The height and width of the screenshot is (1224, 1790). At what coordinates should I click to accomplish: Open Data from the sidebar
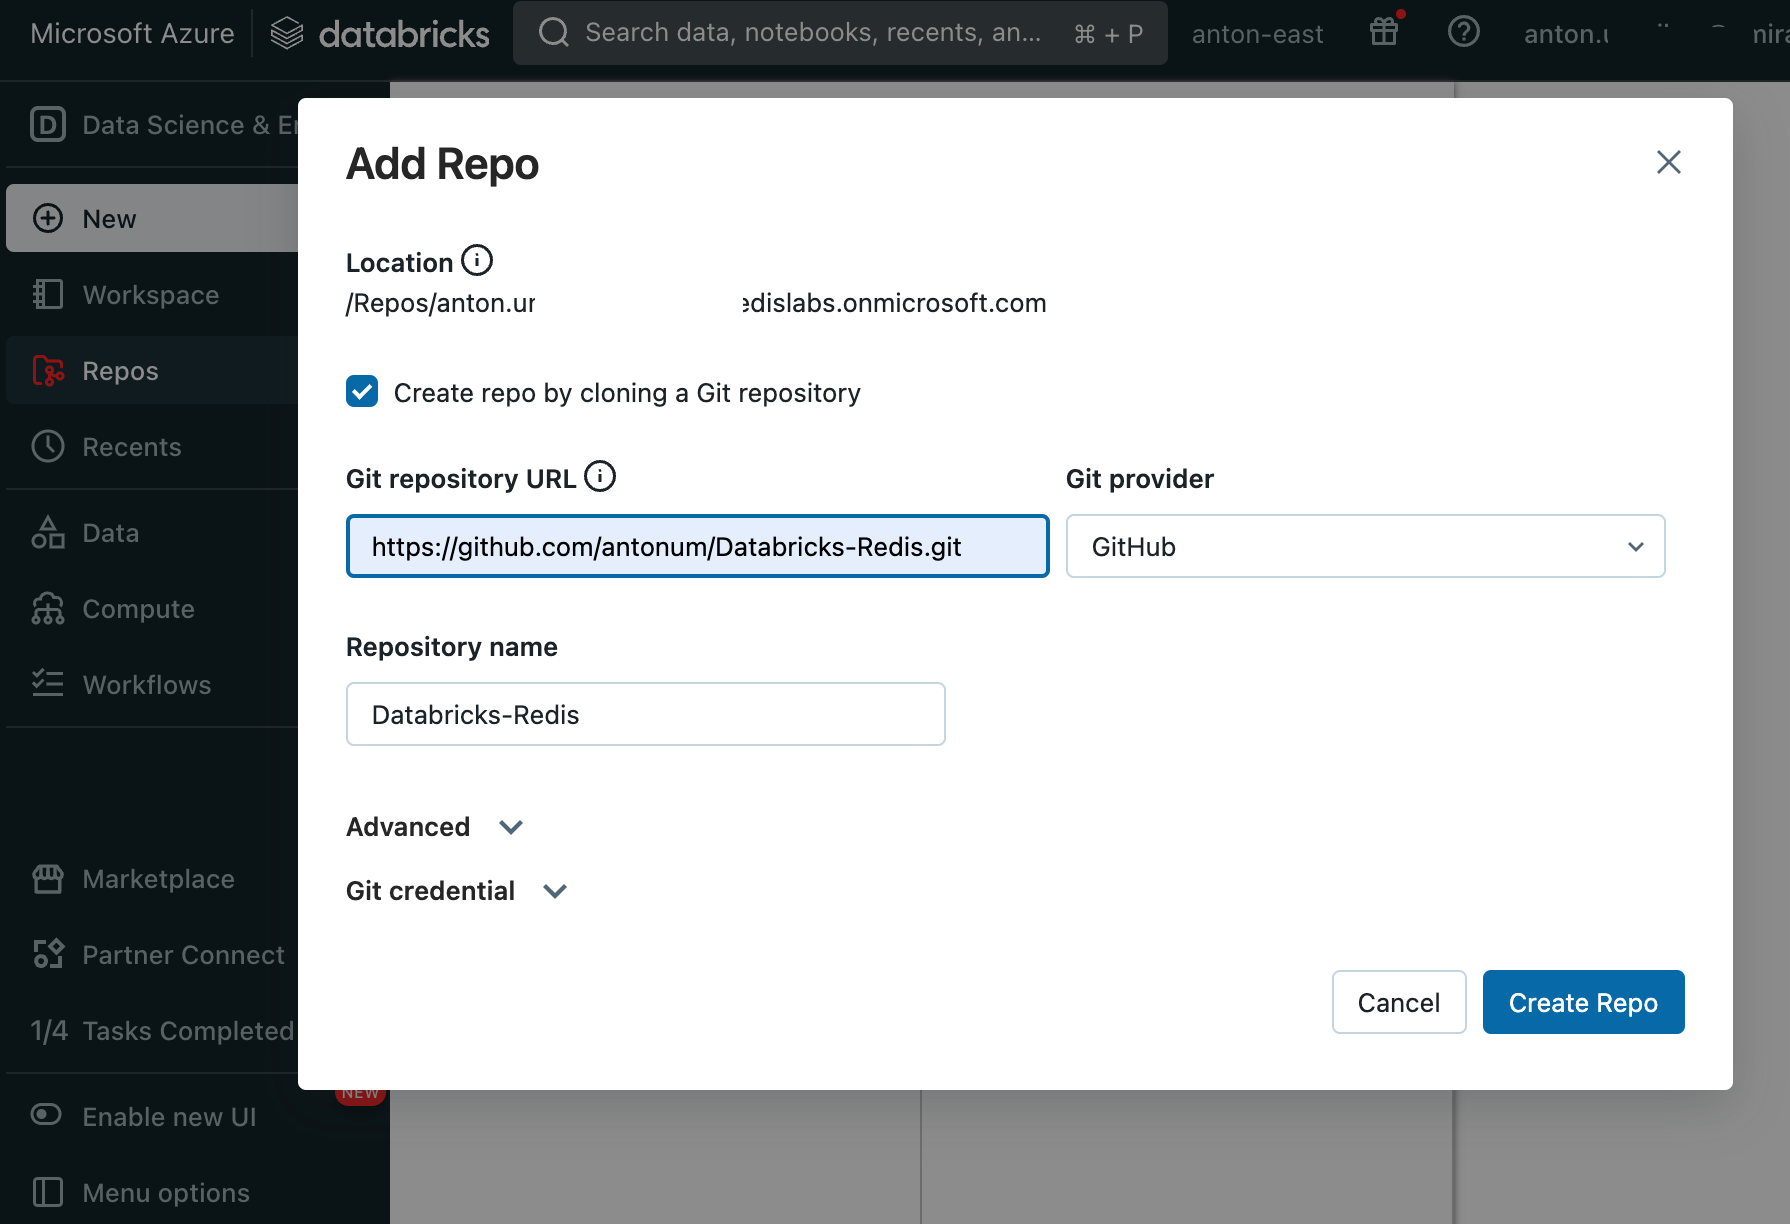tap(152, 532)
